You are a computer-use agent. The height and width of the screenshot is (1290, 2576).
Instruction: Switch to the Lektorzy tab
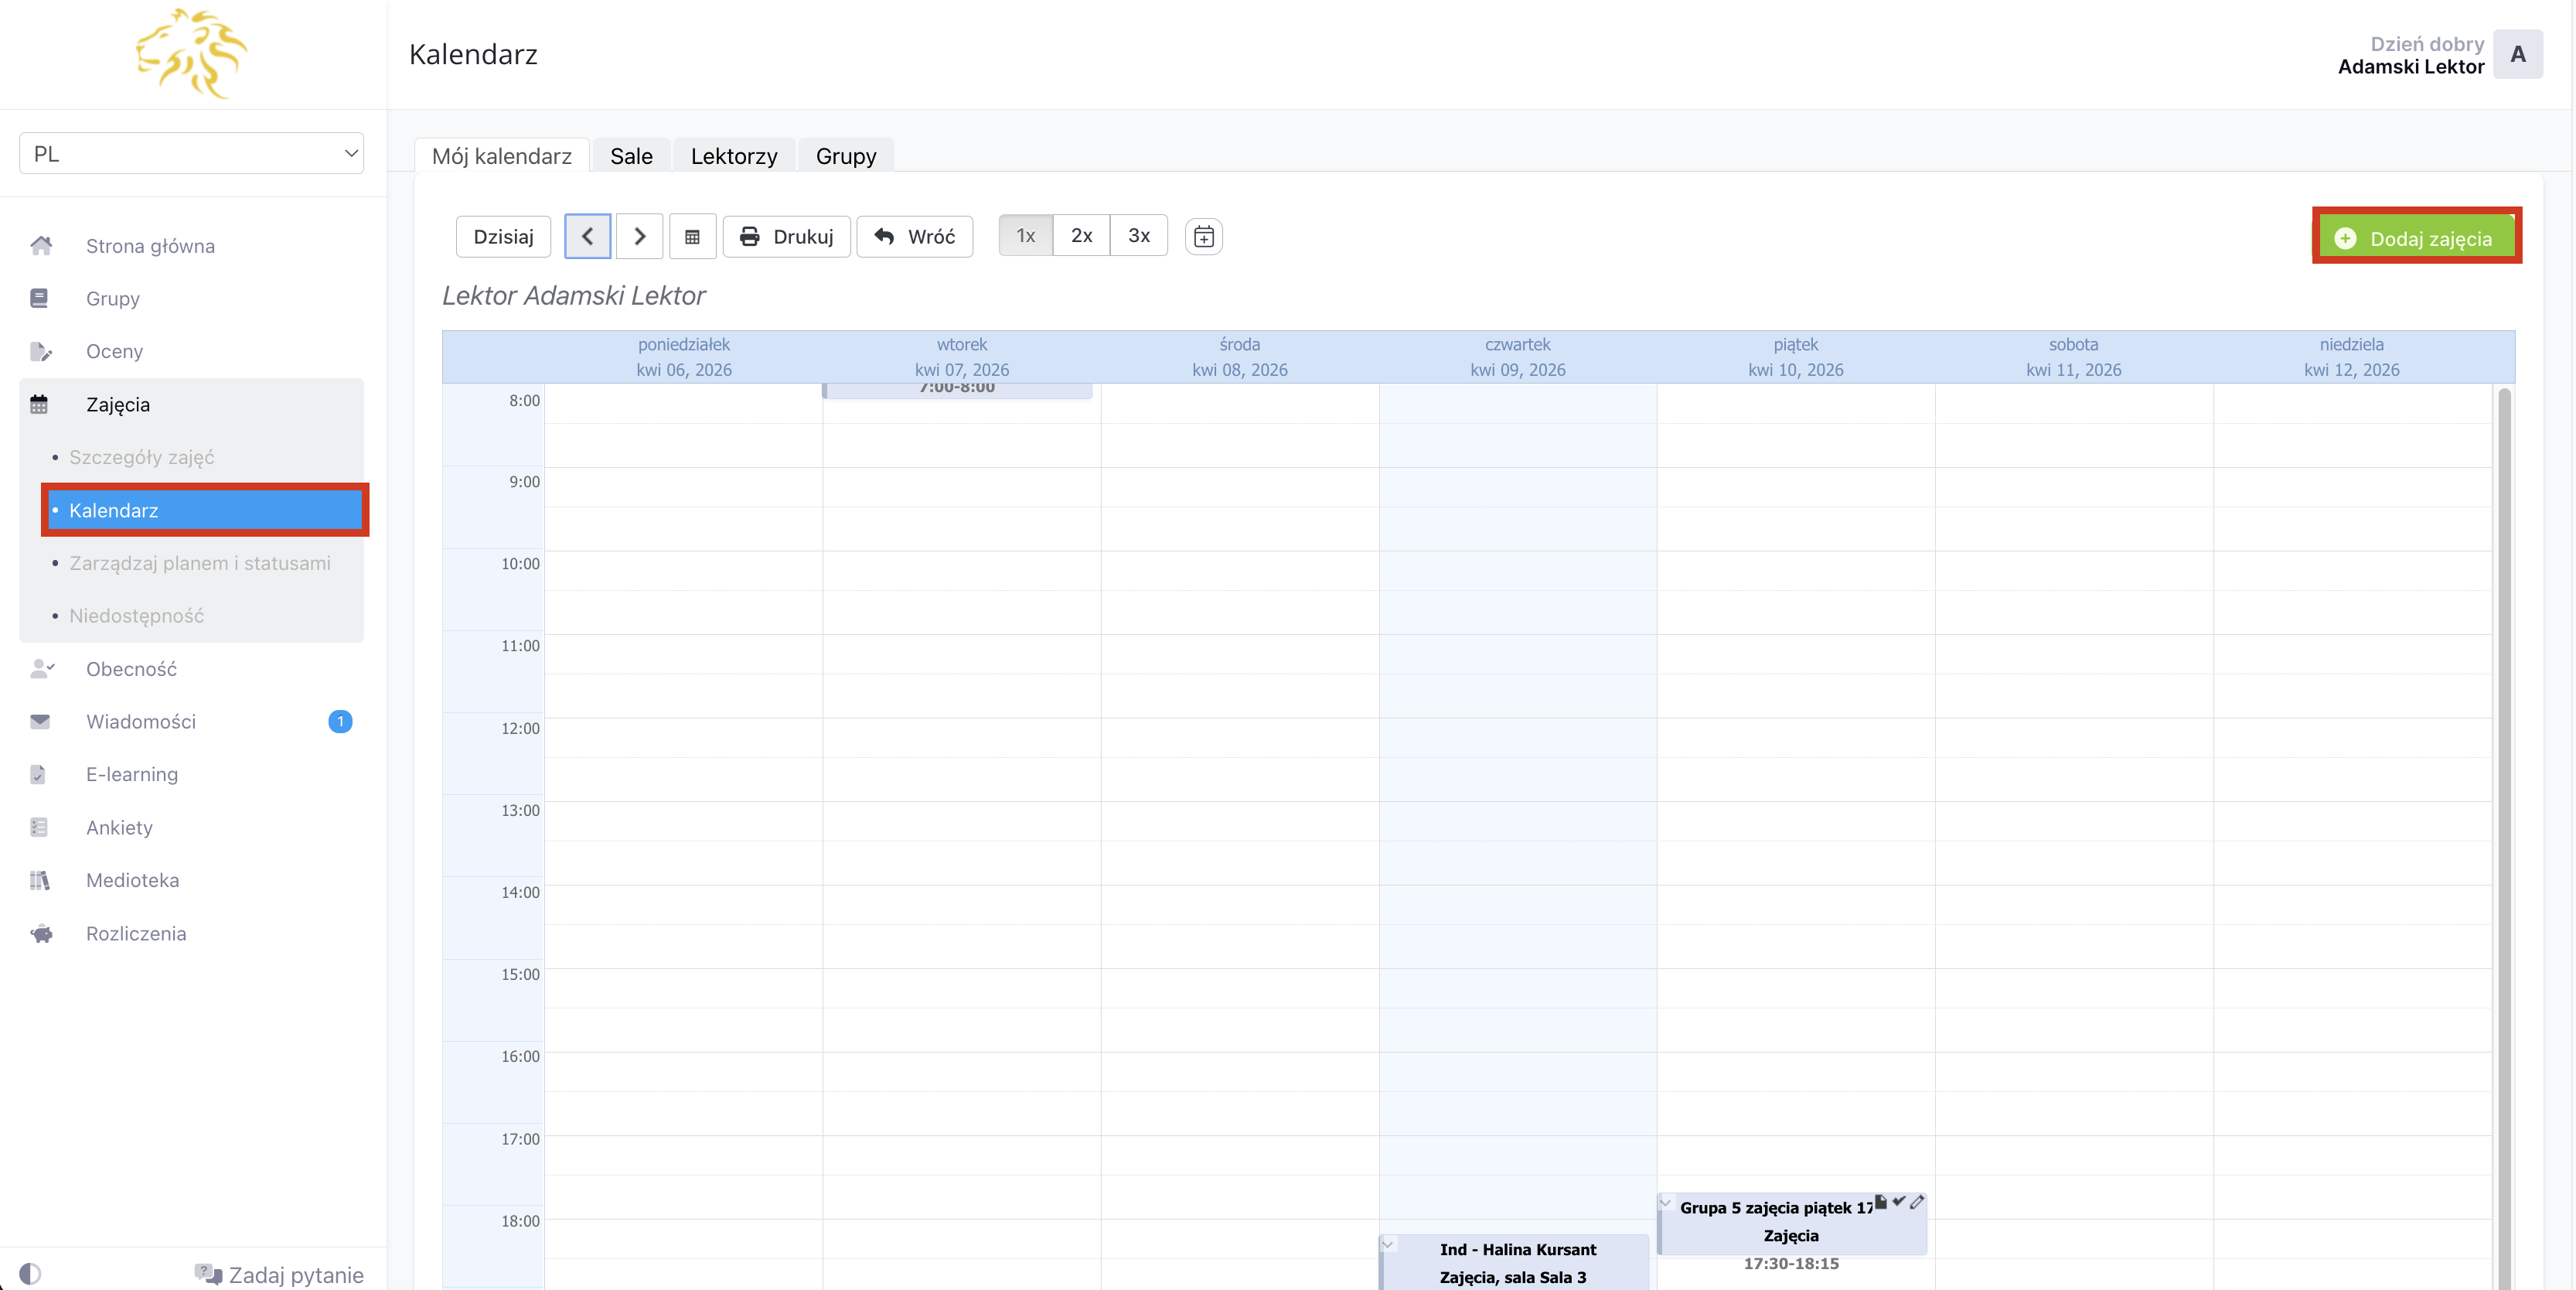pyautogui.click(x=733, y=156)
